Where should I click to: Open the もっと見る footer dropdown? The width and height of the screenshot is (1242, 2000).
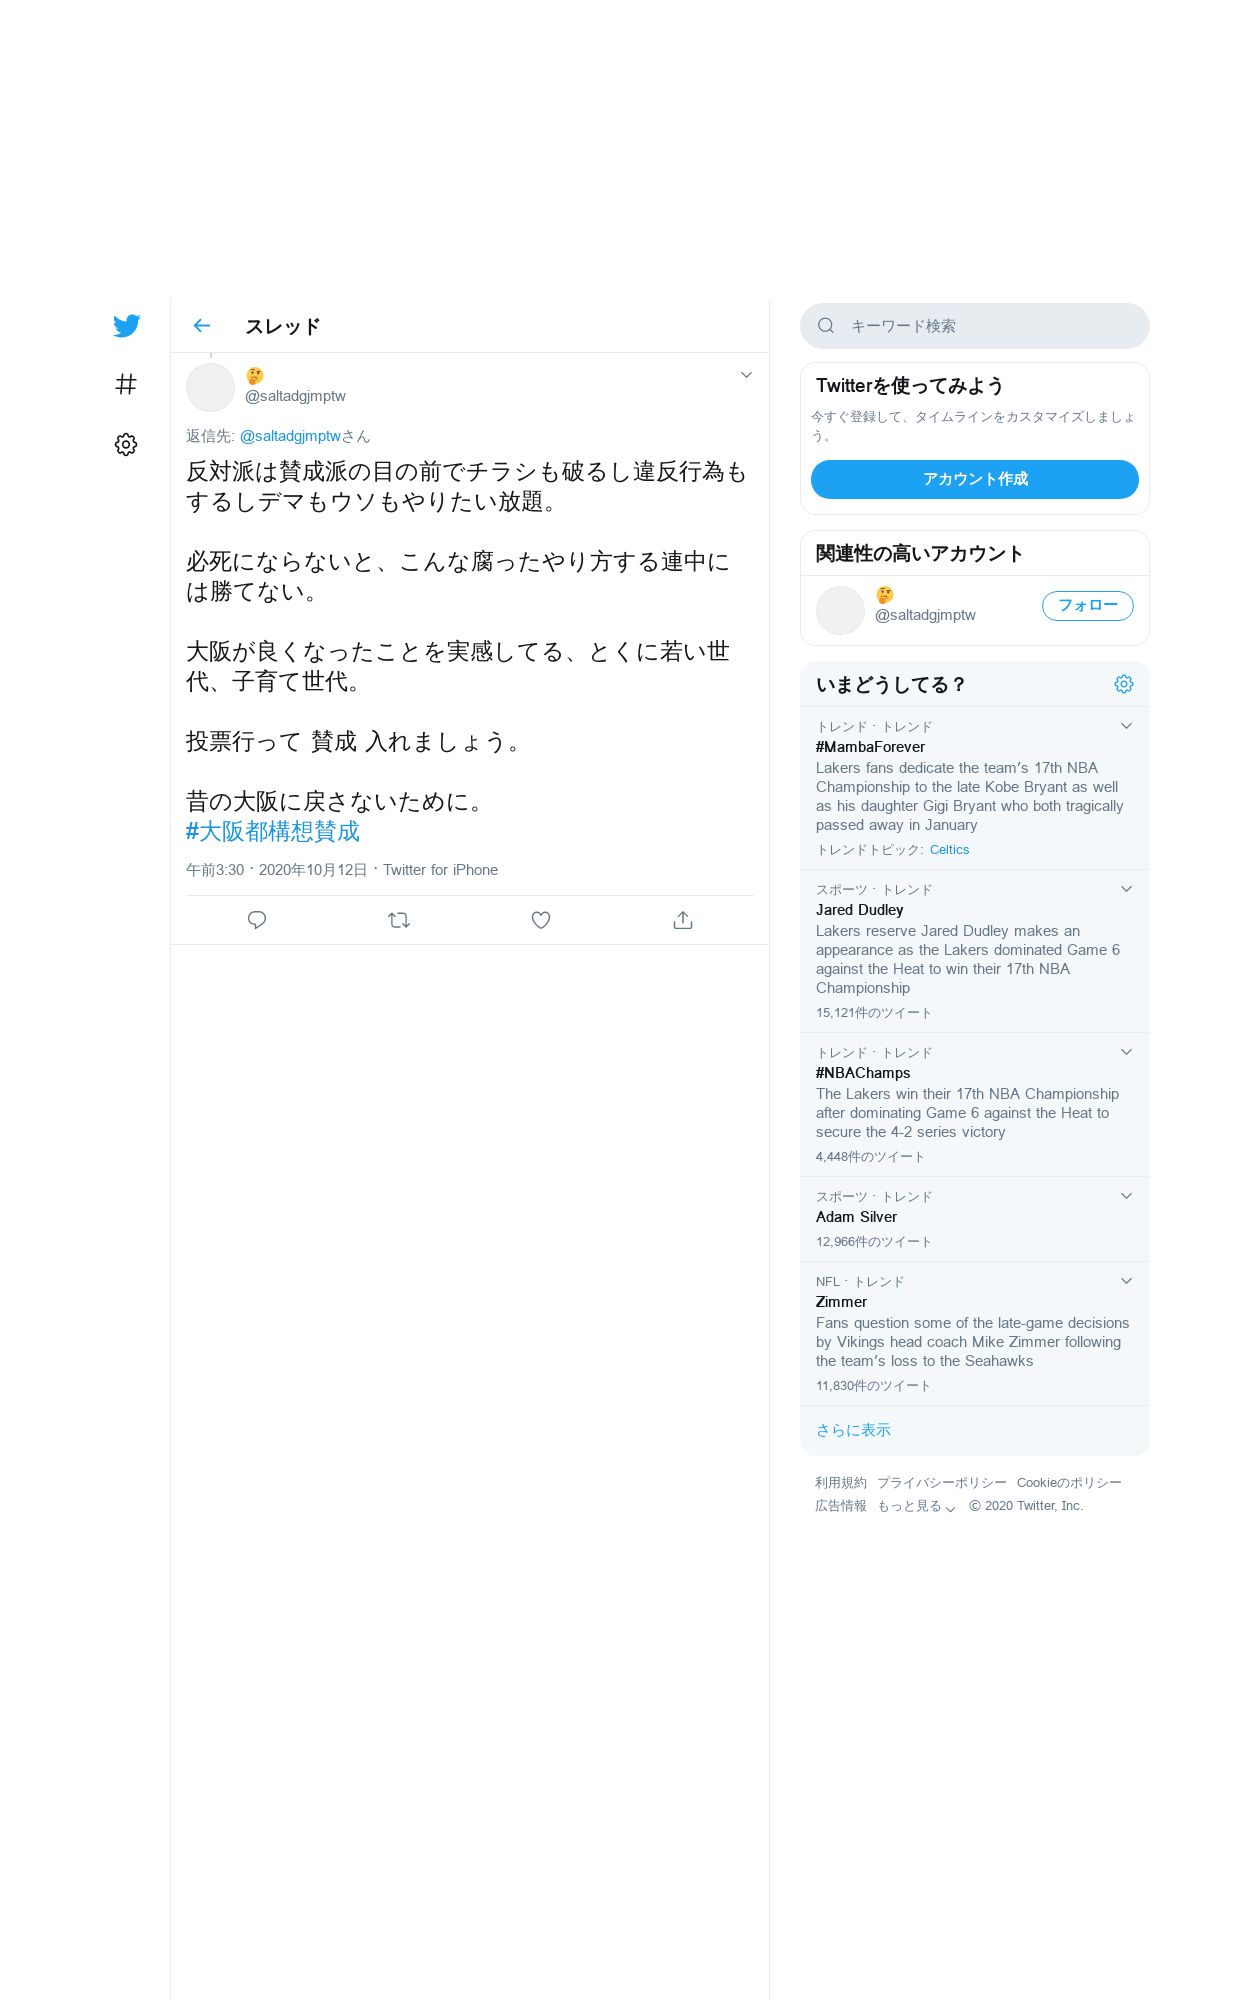(x=916, y=1506)
